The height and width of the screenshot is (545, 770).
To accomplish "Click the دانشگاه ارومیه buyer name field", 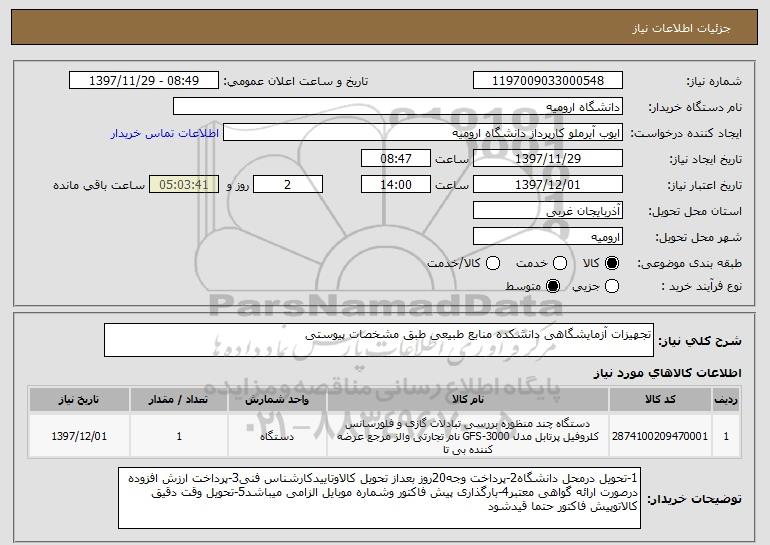I will (398, 107).
